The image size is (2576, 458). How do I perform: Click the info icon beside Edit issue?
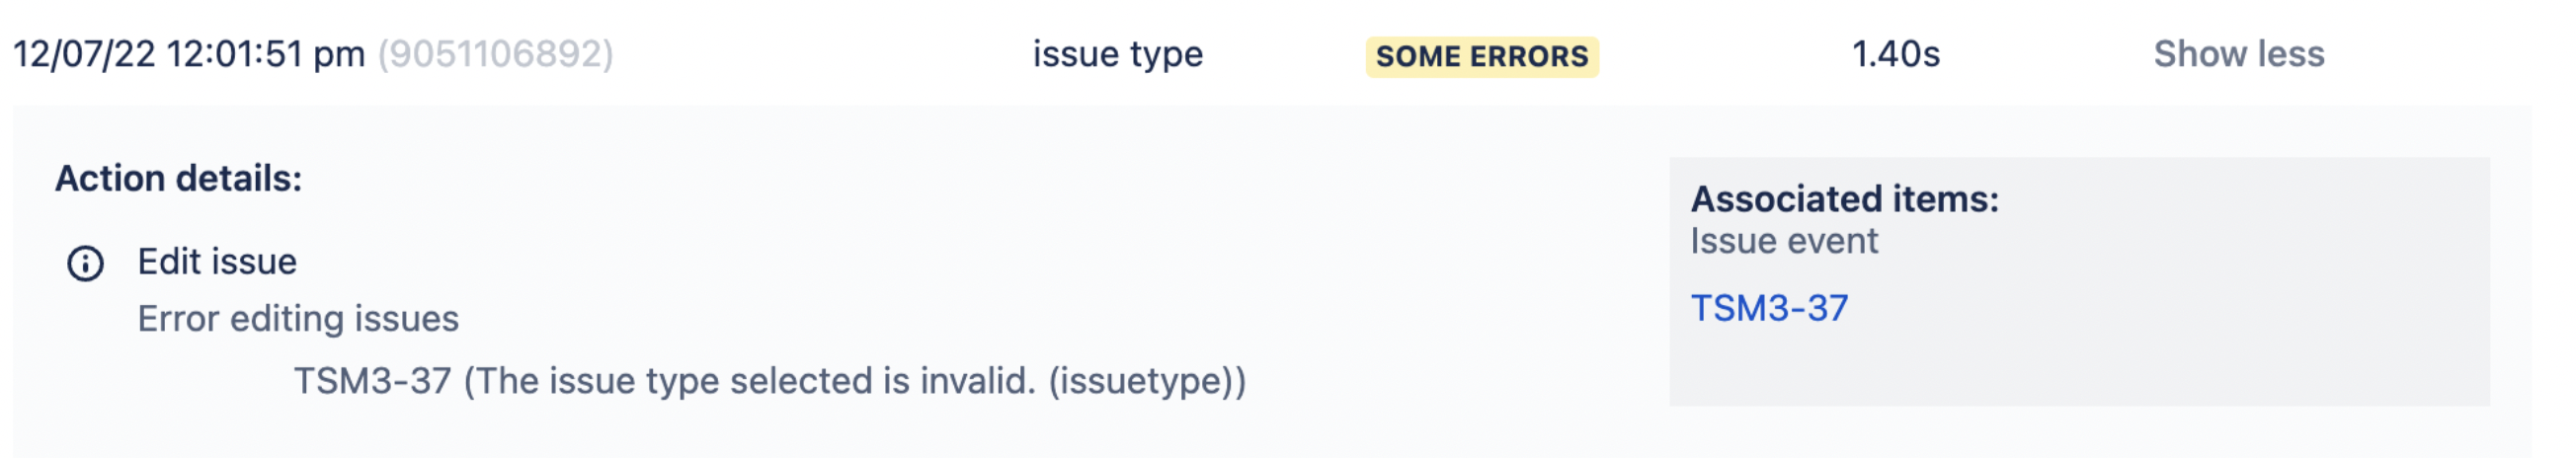pos(85,263)
